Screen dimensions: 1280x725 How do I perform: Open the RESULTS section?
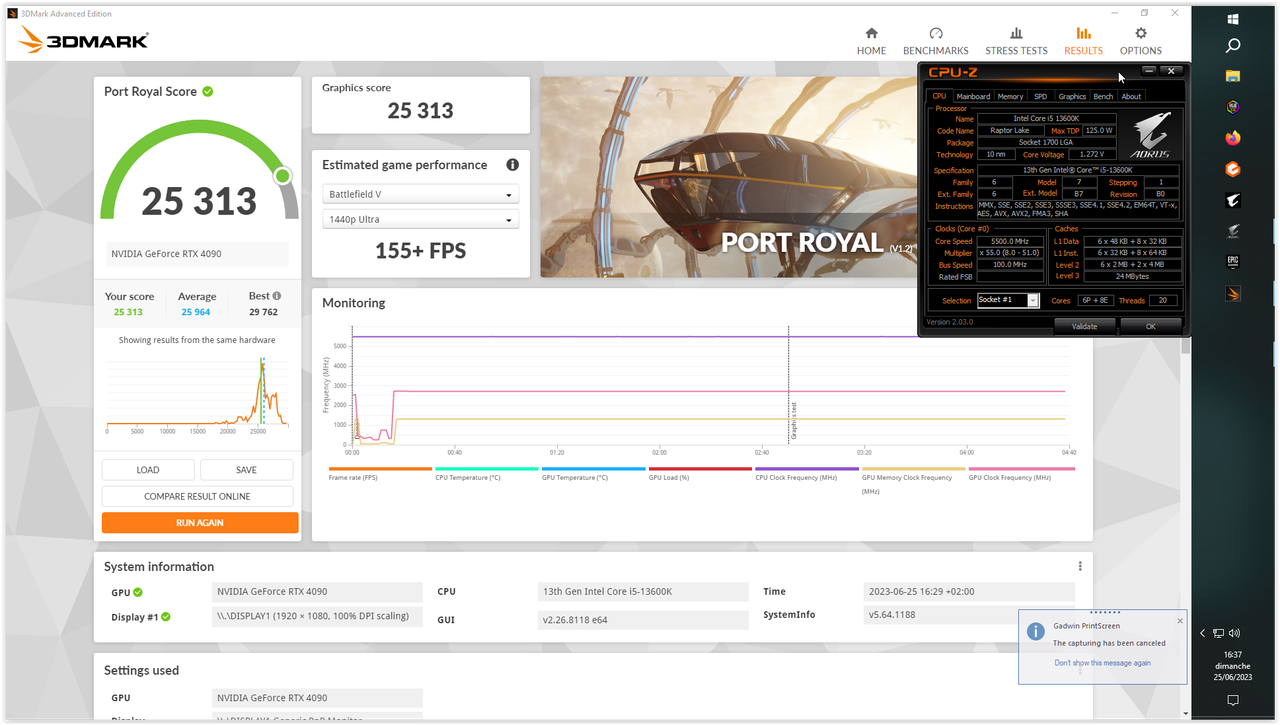[1083, 41]
